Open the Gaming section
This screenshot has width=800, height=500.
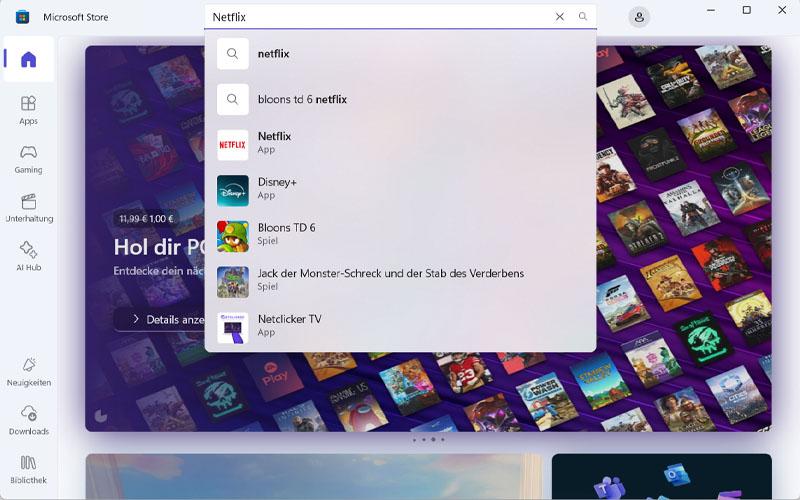tap(29, 159)
